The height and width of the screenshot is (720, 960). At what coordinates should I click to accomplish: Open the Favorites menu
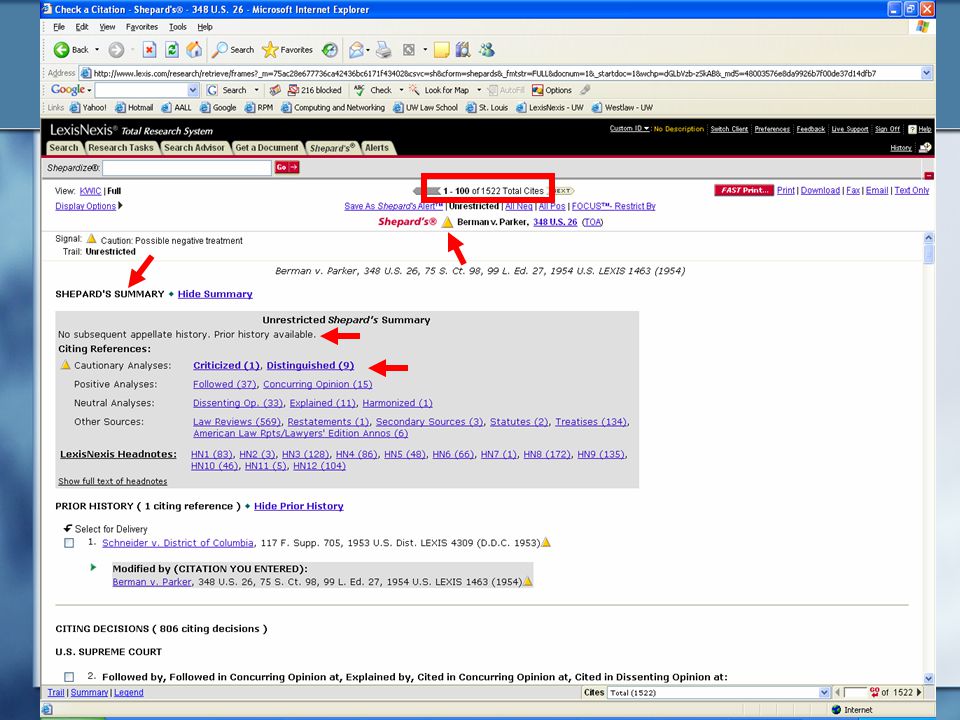141,27
